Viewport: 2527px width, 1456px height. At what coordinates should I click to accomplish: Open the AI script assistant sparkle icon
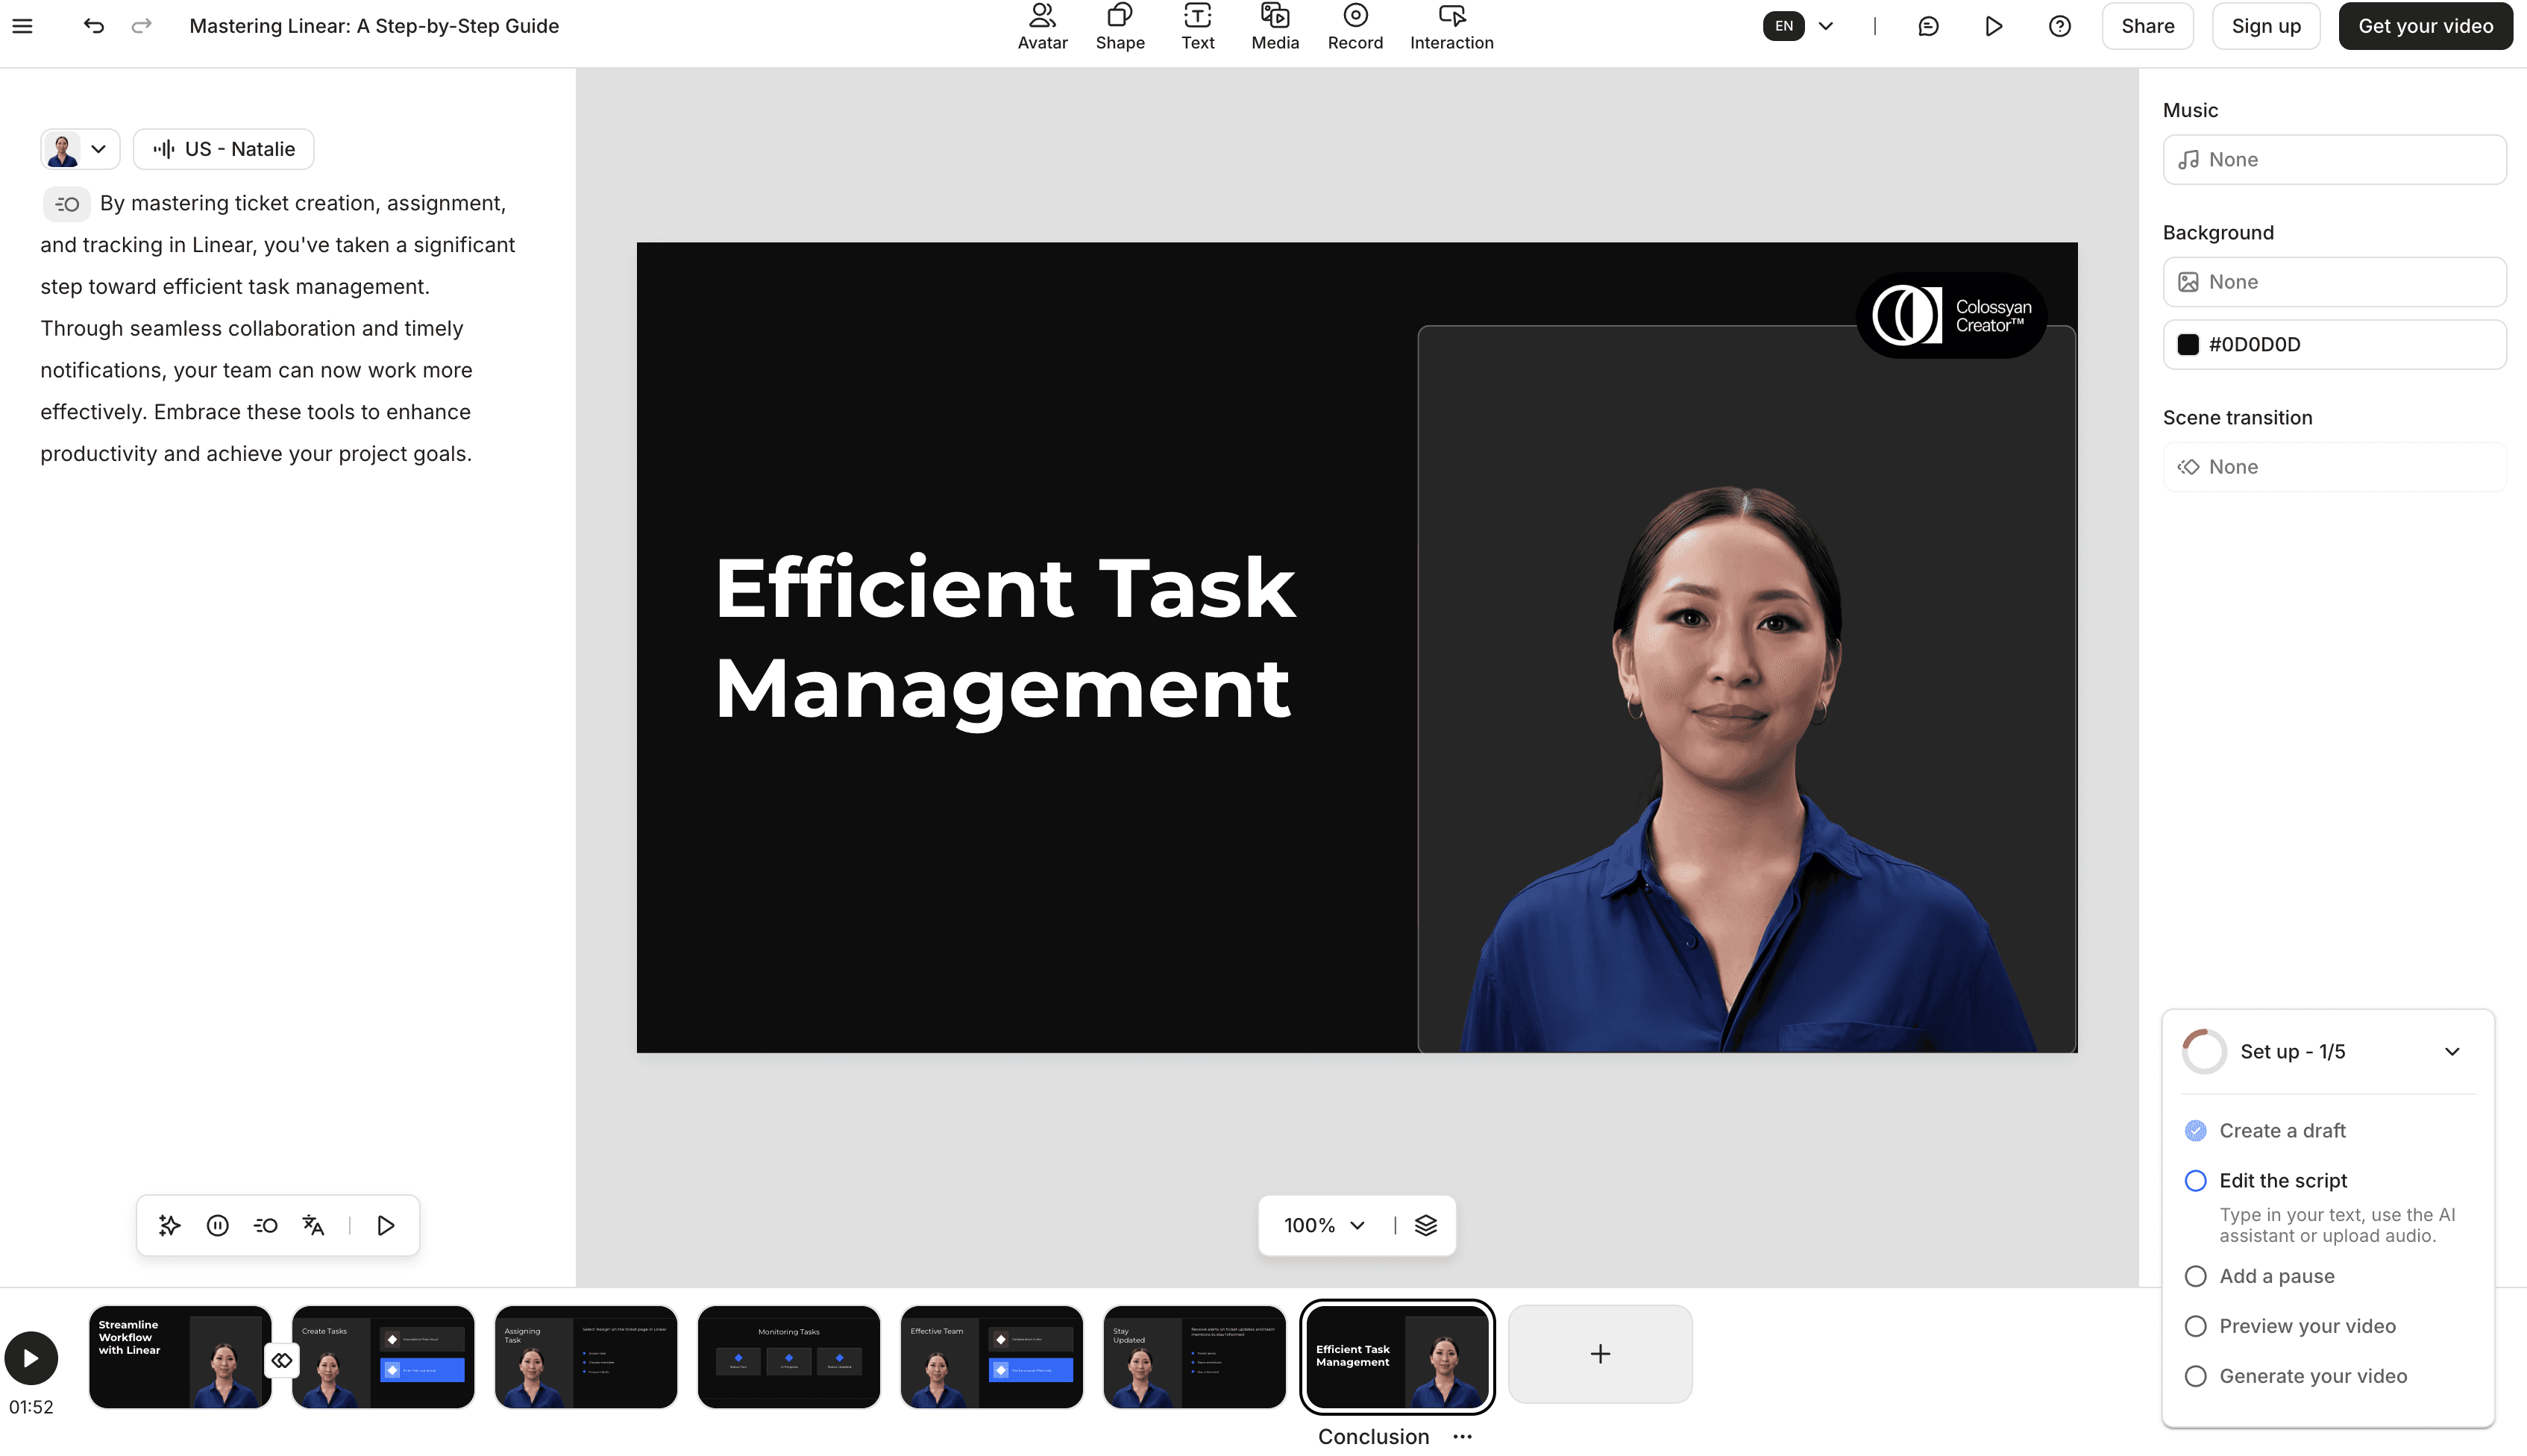coord(169,1225)
